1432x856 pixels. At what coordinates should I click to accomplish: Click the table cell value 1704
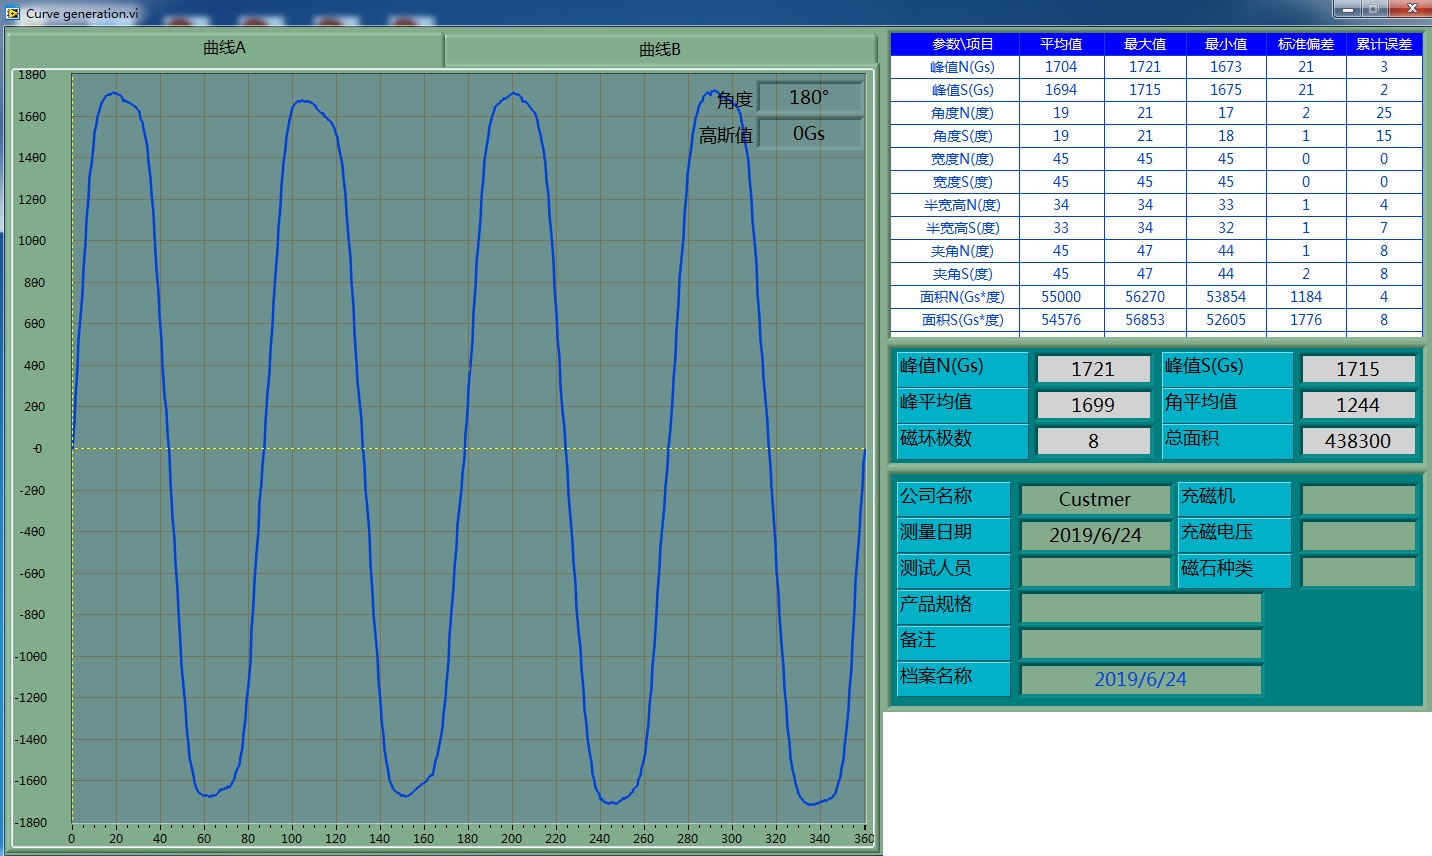click(x=1061, y=67)
